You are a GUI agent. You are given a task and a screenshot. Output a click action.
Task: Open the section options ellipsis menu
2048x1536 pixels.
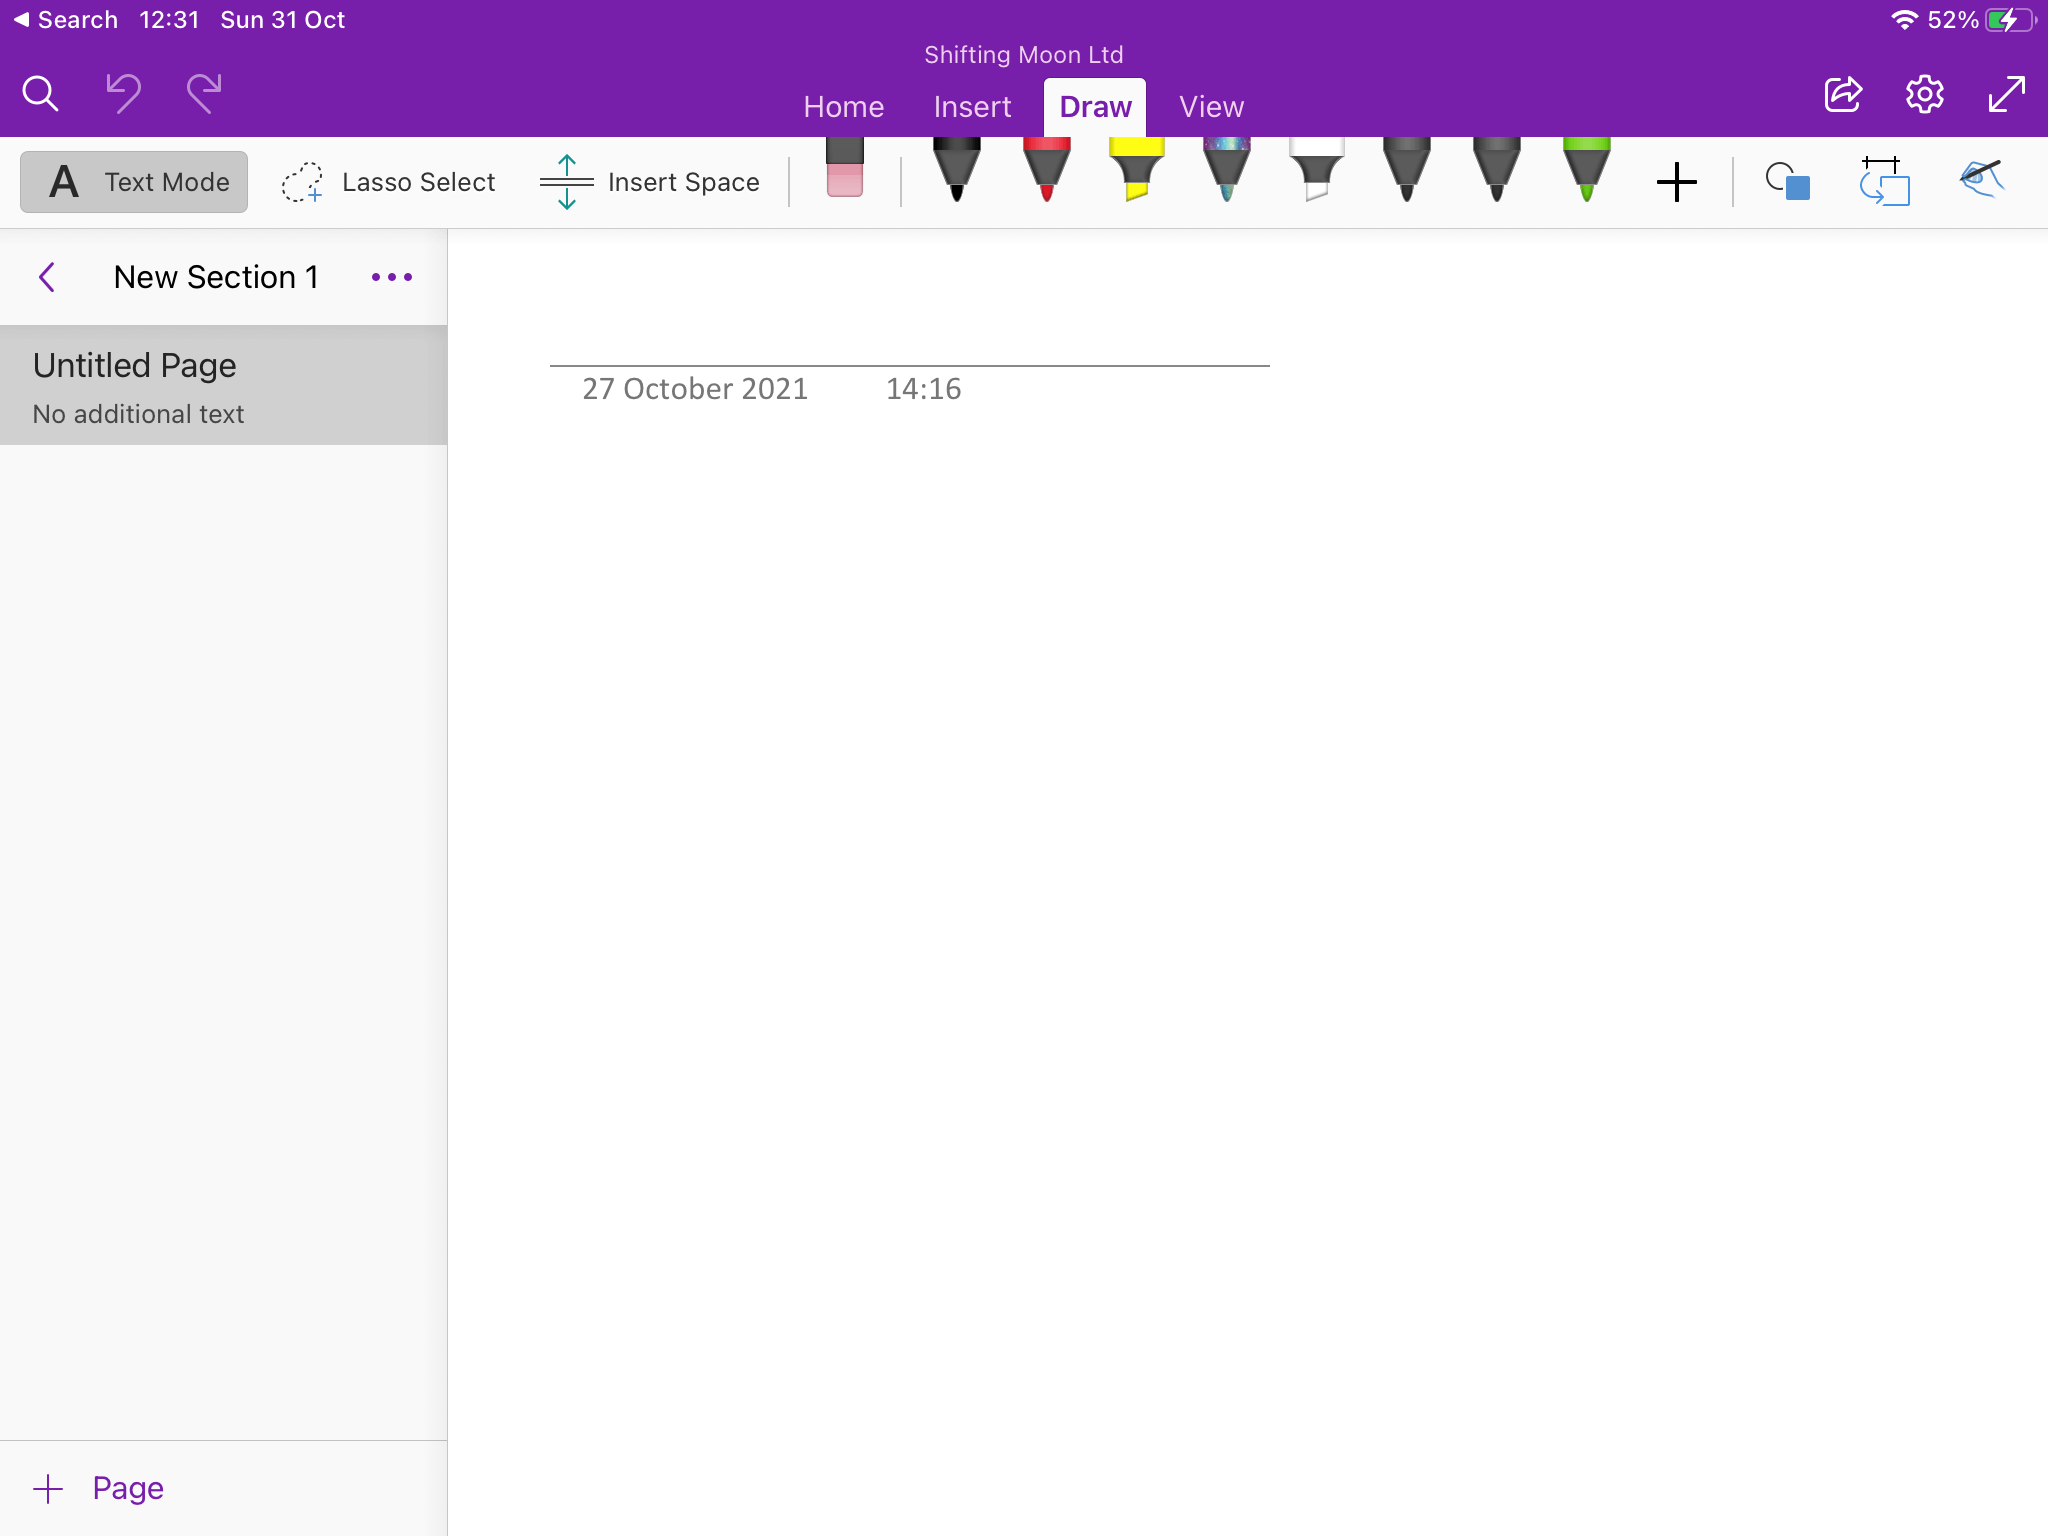(392, 277)
